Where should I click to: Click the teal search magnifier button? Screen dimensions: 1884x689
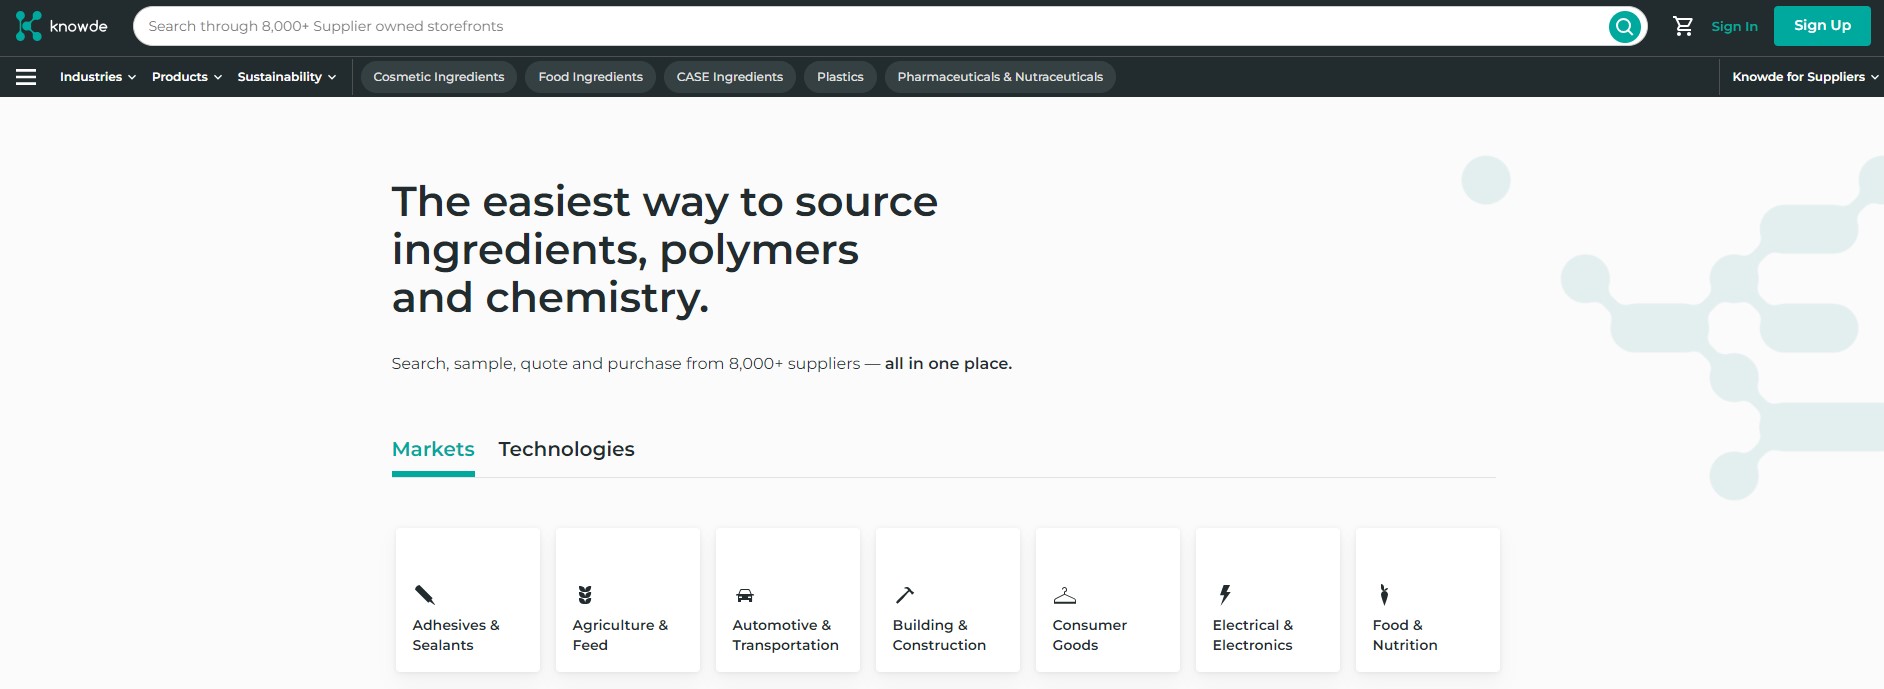(x=1624, y=27)
